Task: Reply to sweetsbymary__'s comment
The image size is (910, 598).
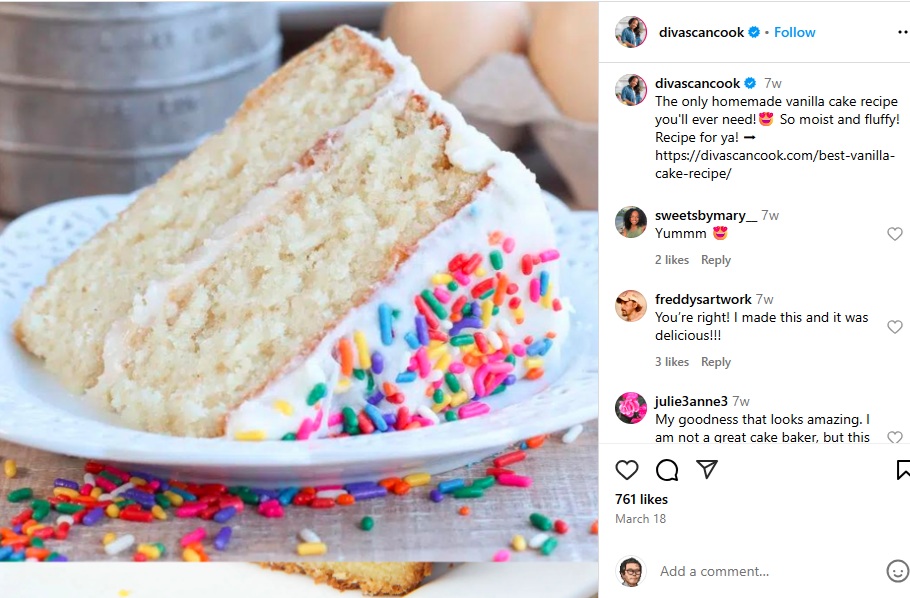Action: point(716,260)
